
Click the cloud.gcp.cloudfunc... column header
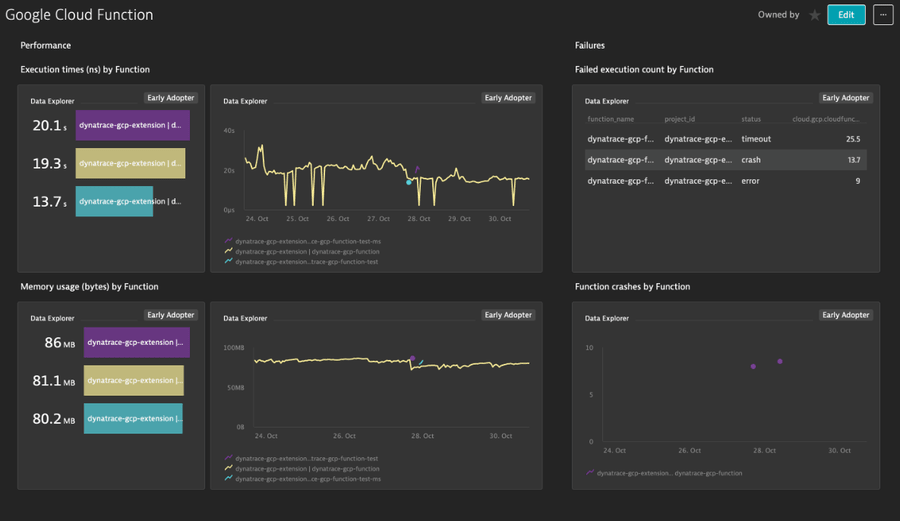click(x=826, y=119)
